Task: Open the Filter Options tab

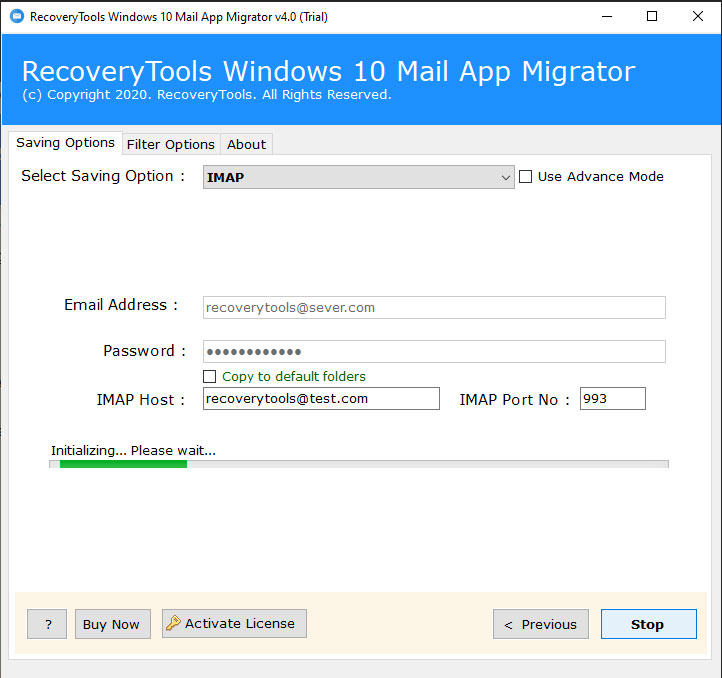Action: pyautogui.click(x=171, y=145)
